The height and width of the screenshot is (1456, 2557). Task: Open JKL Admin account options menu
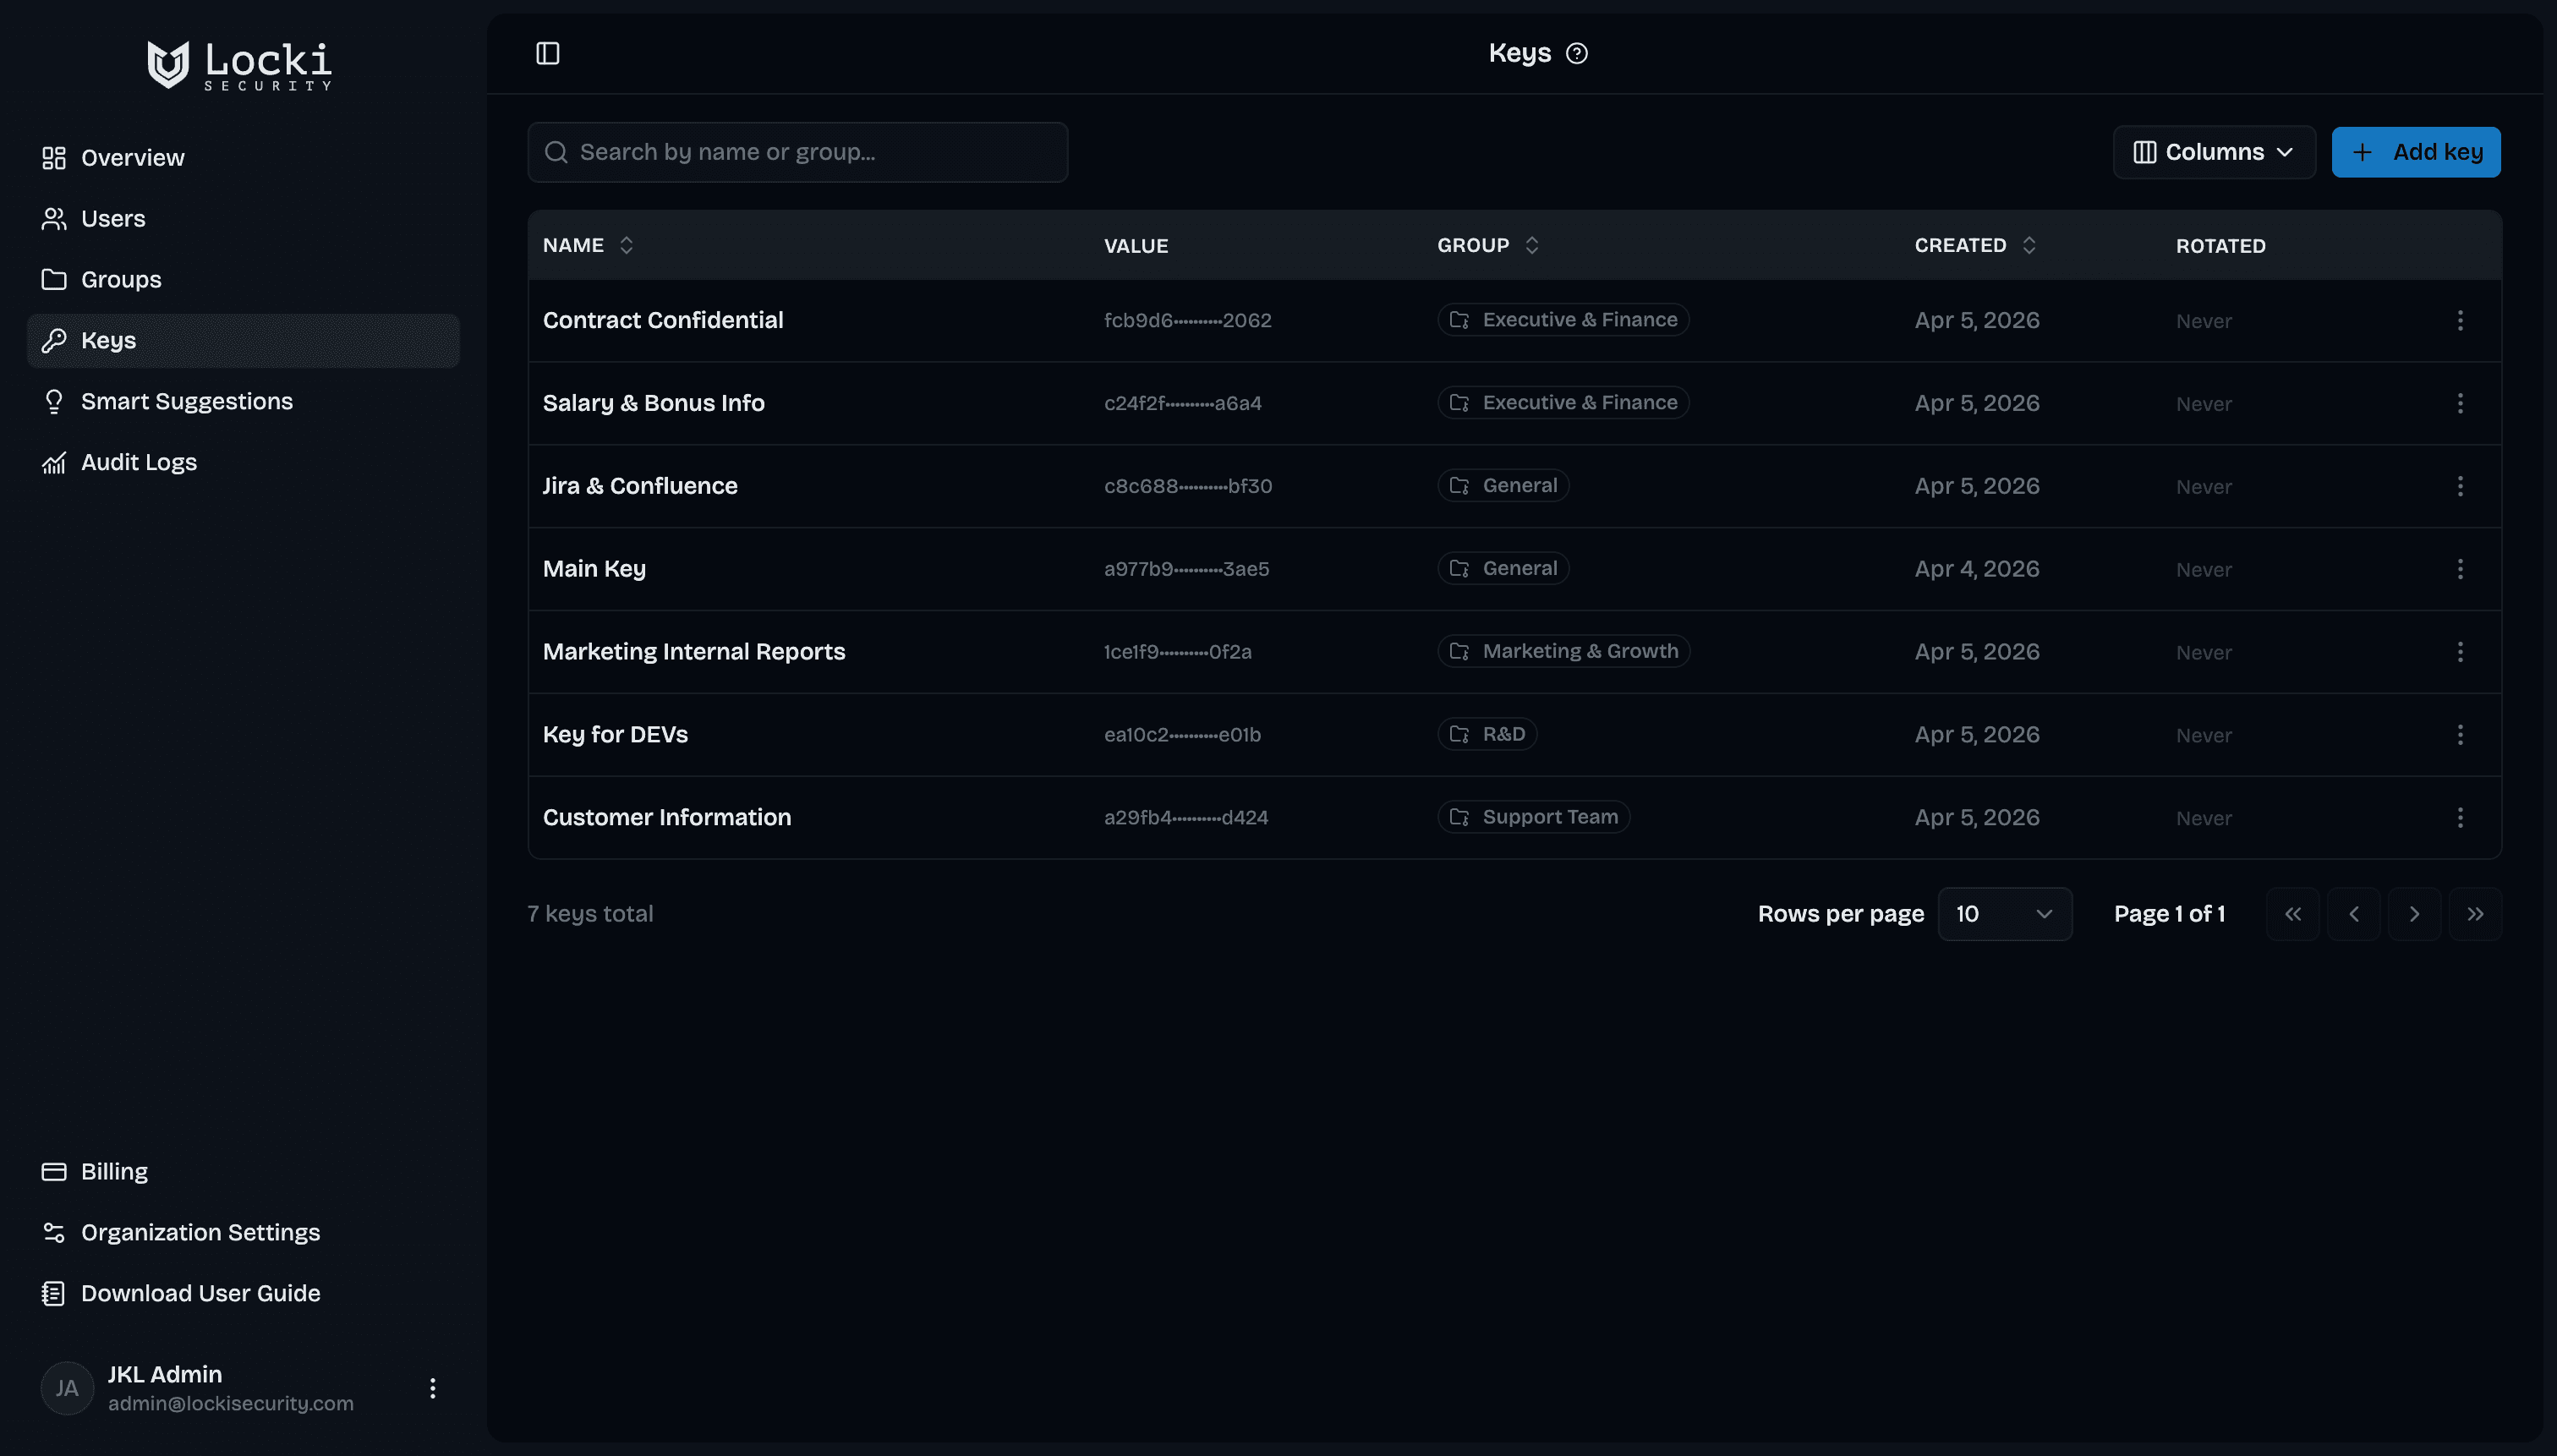432,1388
